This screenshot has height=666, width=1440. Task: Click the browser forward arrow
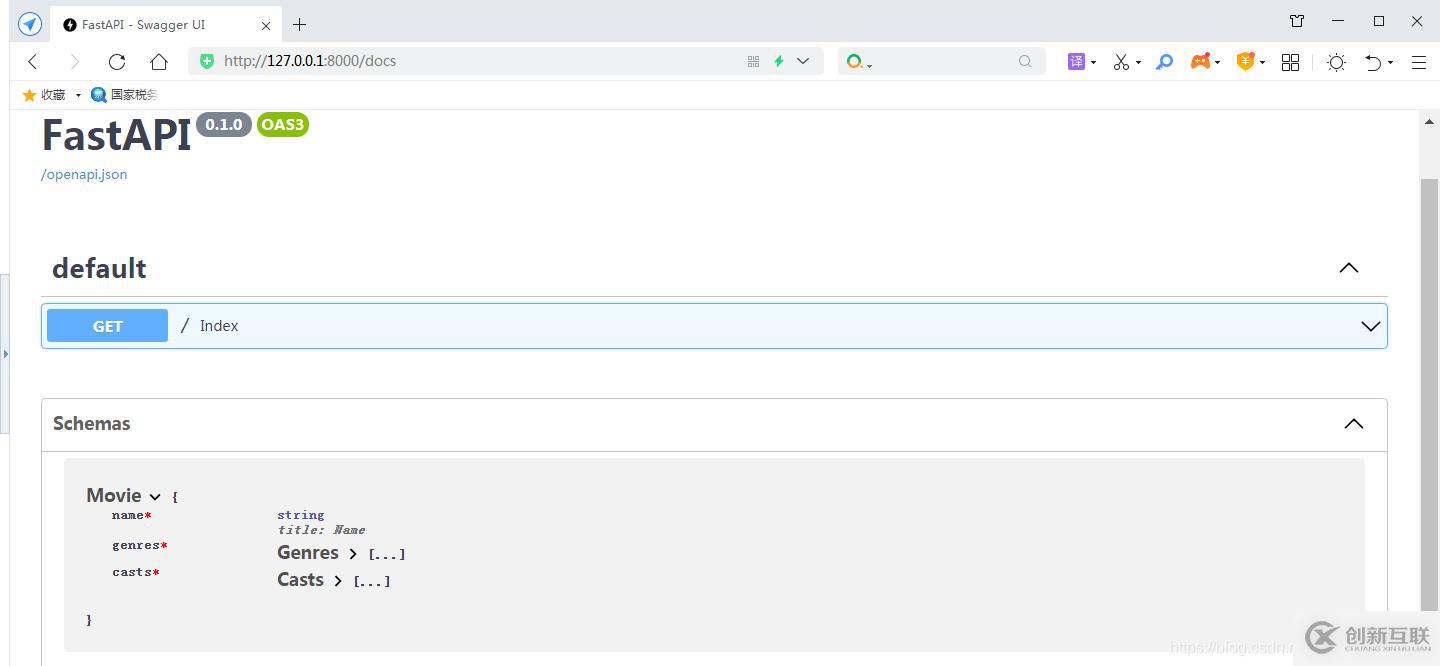(x=74, y=61)
